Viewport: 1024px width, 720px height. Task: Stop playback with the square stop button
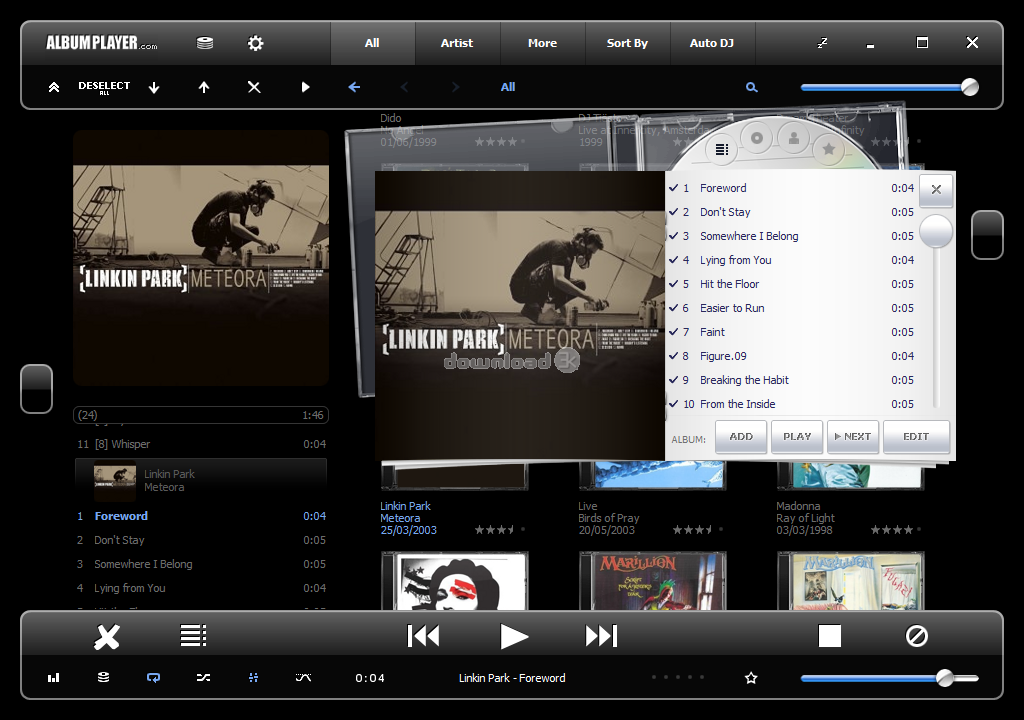829,636
